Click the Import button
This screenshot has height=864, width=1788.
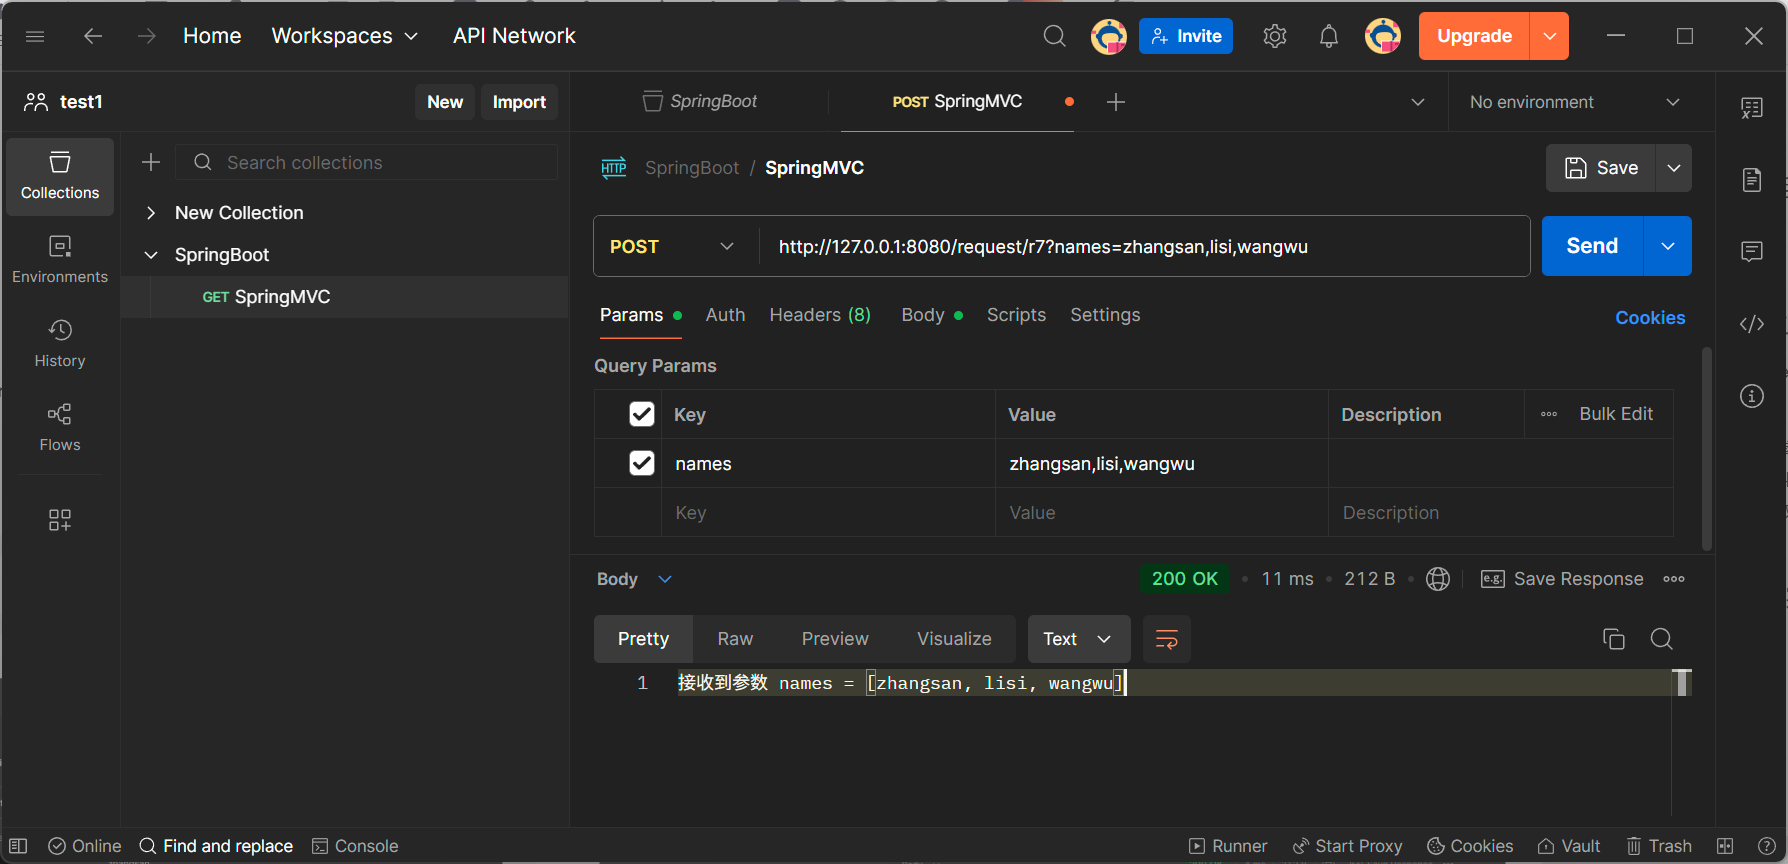click(x=519, y=102)
